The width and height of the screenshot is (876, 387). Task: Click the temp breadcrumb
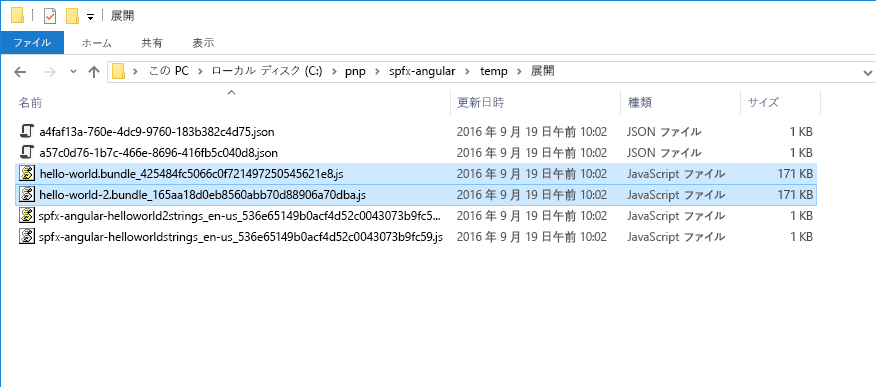pyautogui.click(x=494, y=71)
